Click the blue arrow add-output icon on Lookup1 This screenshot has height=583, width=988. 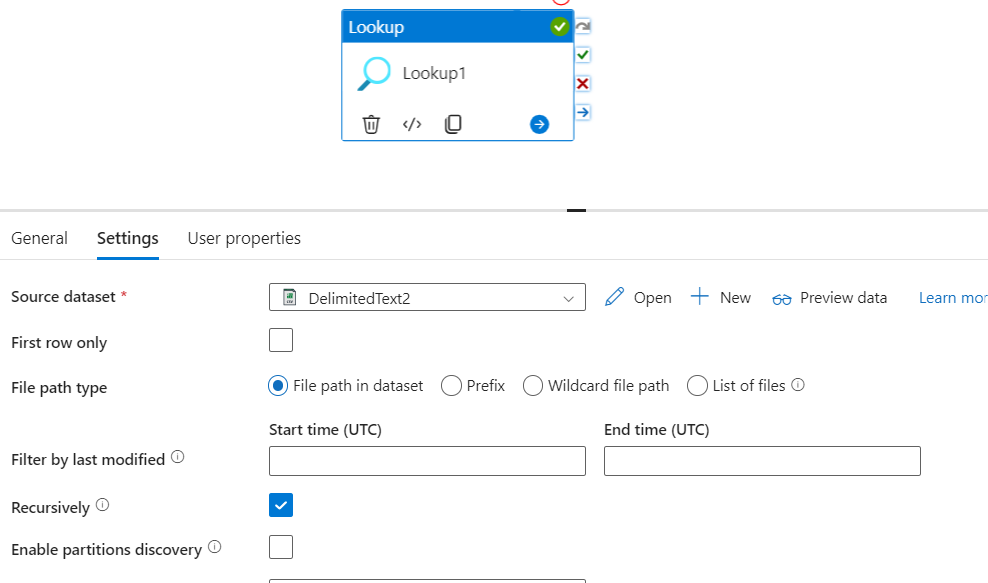(x=539, y=124)
